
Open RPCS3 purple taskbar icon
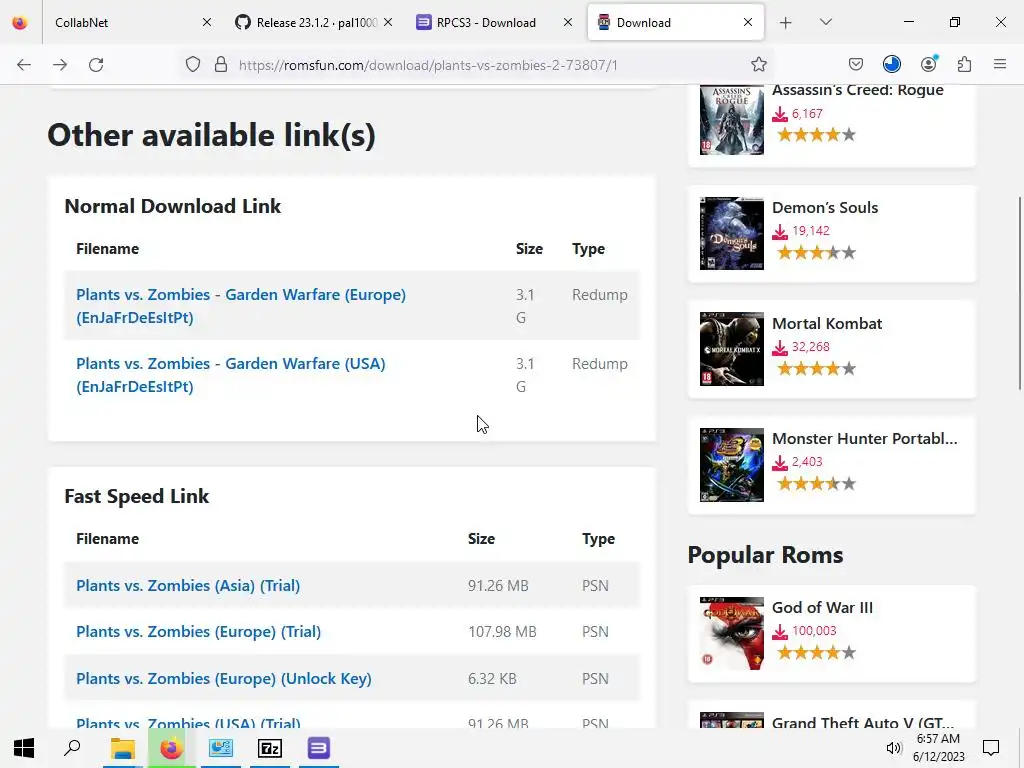click(319, 748)
